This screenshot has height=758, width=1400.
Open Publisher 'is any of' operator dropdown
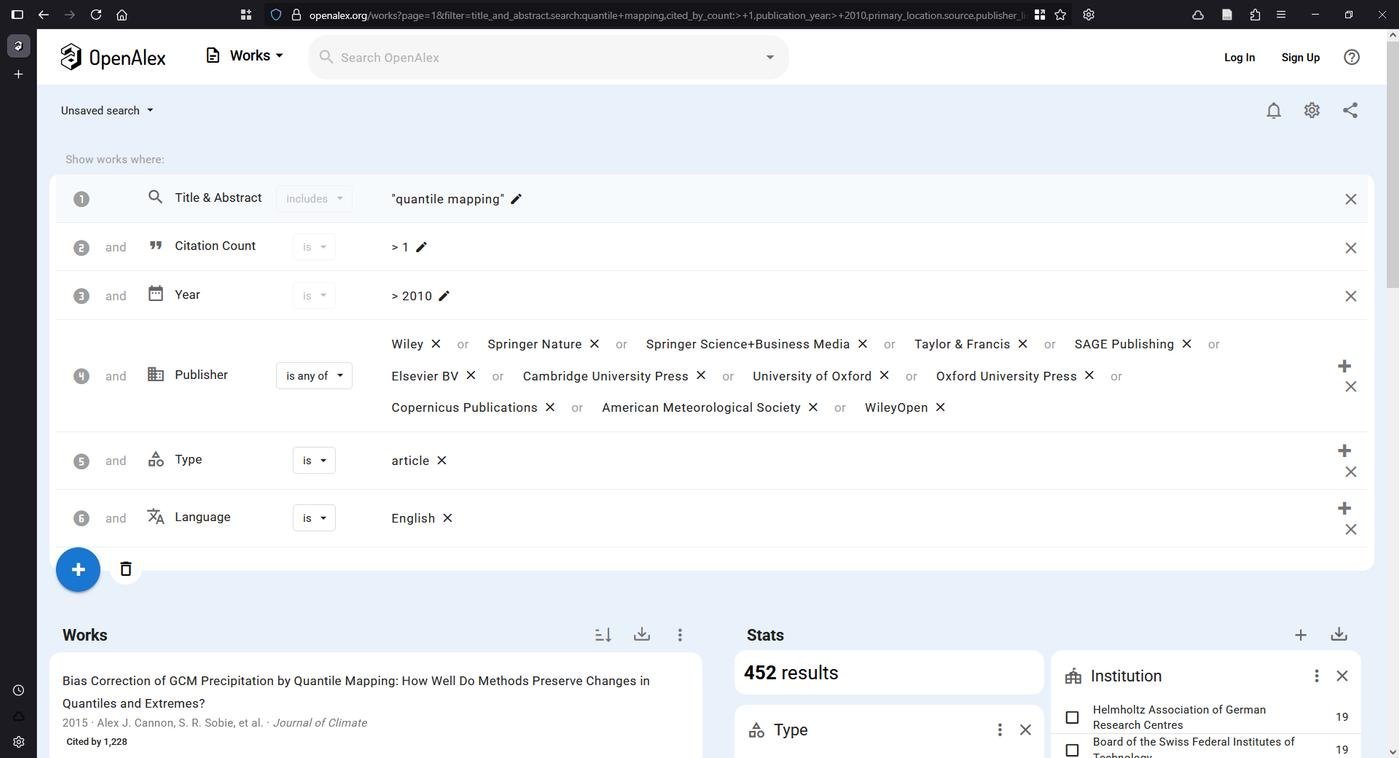(x=314, y=376)
